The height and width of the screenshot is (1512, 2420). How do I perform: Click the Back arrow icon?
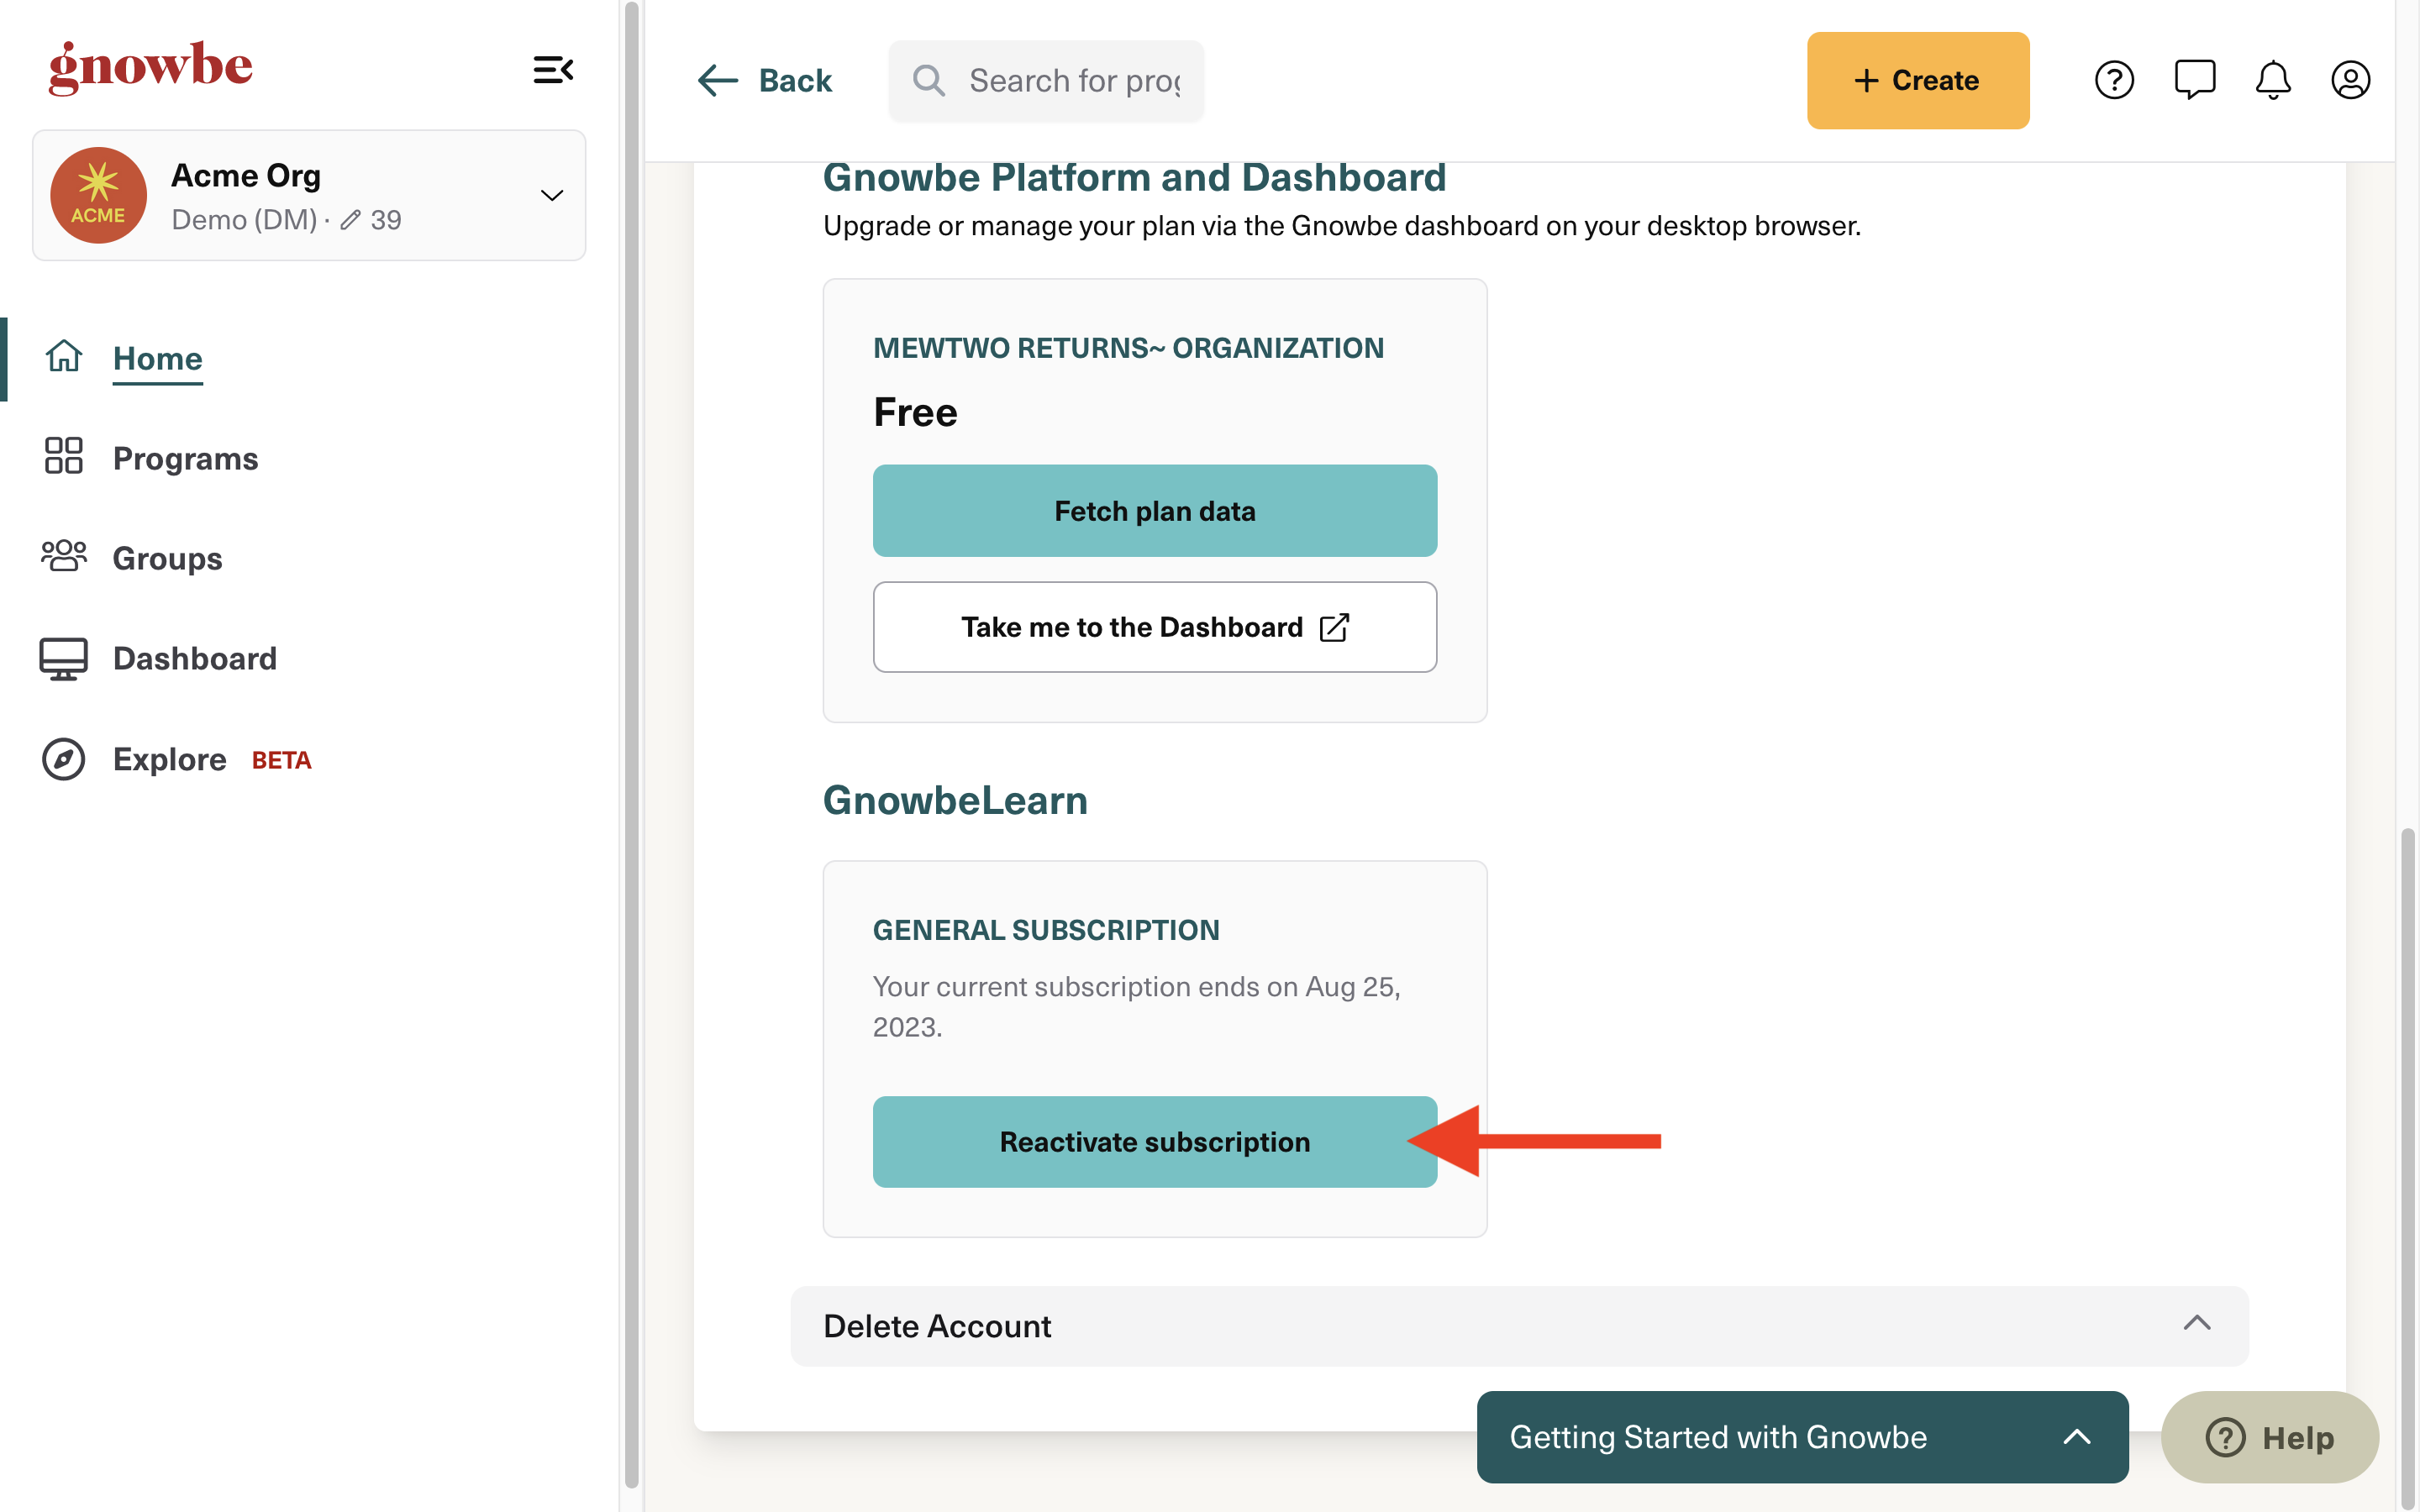click(x=718, y=80)
